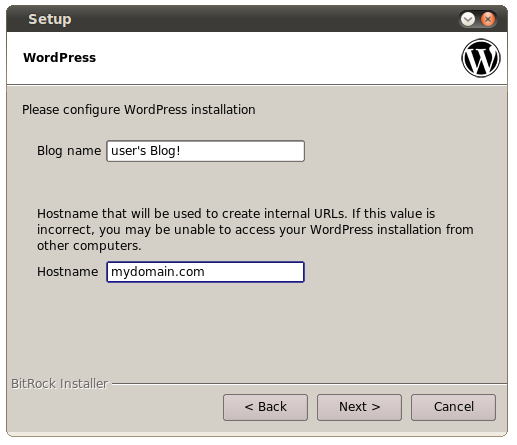Click the hostname description paragraph
The image size is (517, 445).
click(255, 230)
